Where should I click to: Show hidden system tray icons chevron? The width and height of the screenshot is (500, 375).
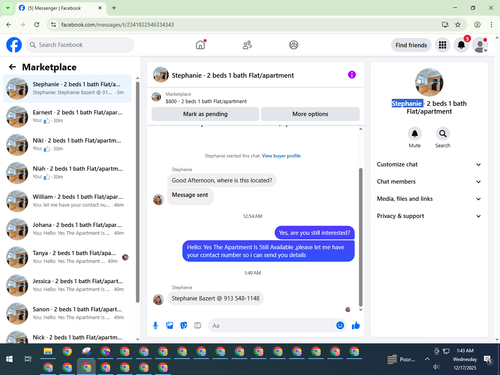coord(427,359)
